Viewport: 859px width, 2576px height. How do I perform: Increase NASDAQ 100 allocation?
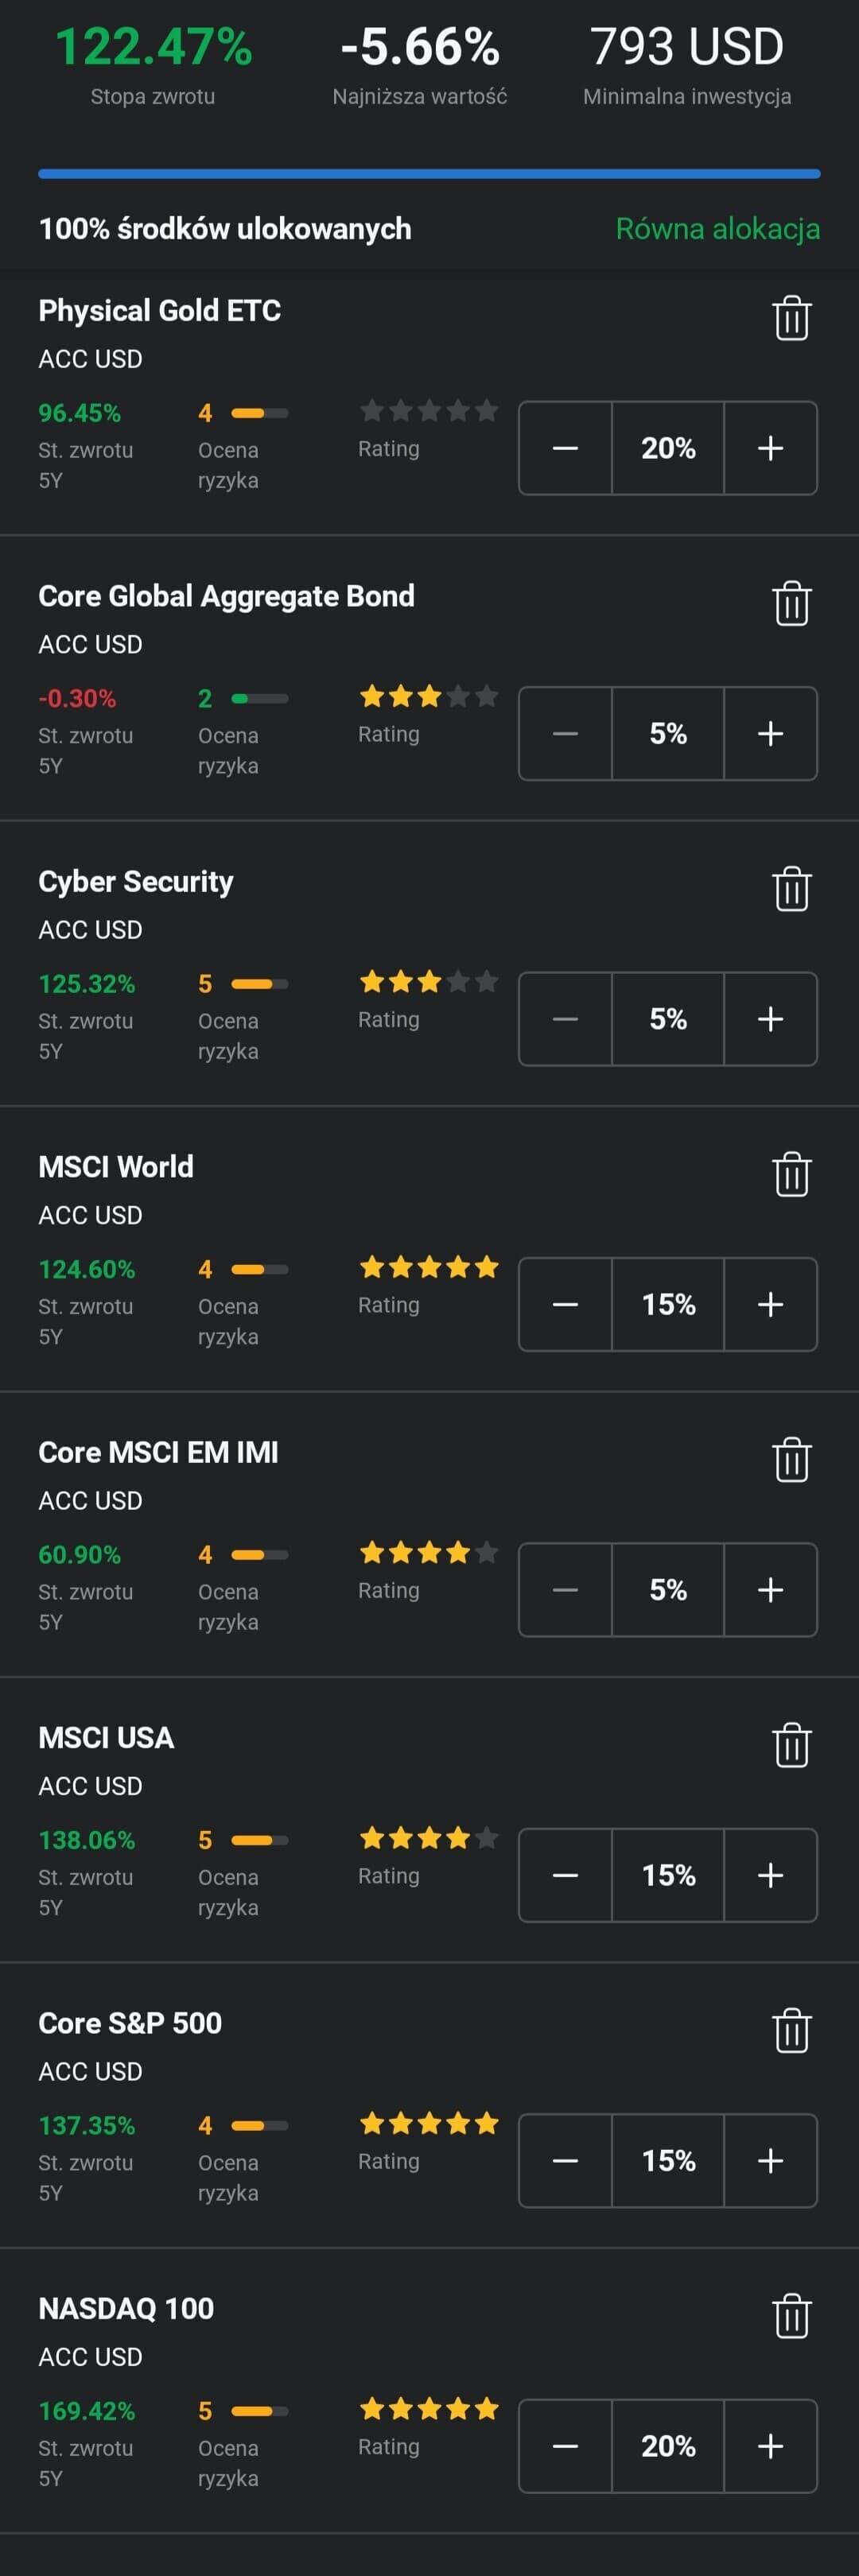pyautogui.click(x=770, y=2446)
